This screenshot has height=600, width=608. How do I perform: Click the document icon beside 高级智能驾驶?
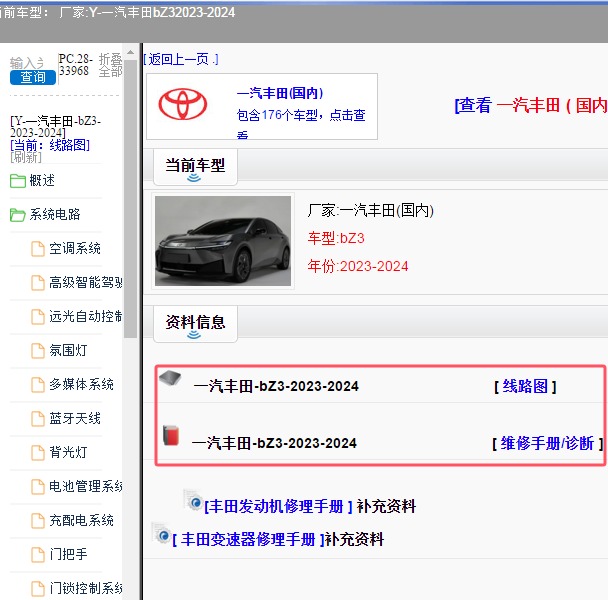coord(38,283)
